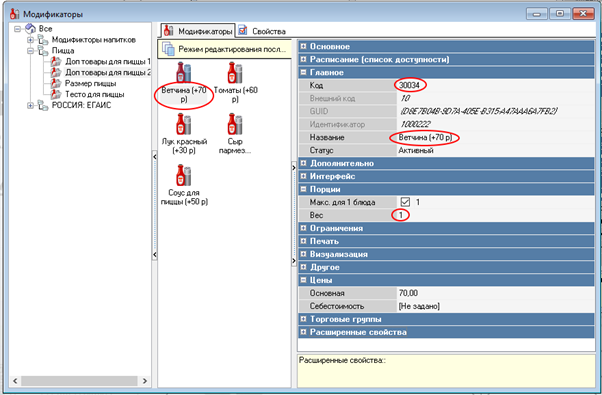Switch to the Модификаторы tab
602x395 pixels.
click(x=198, y=31)
